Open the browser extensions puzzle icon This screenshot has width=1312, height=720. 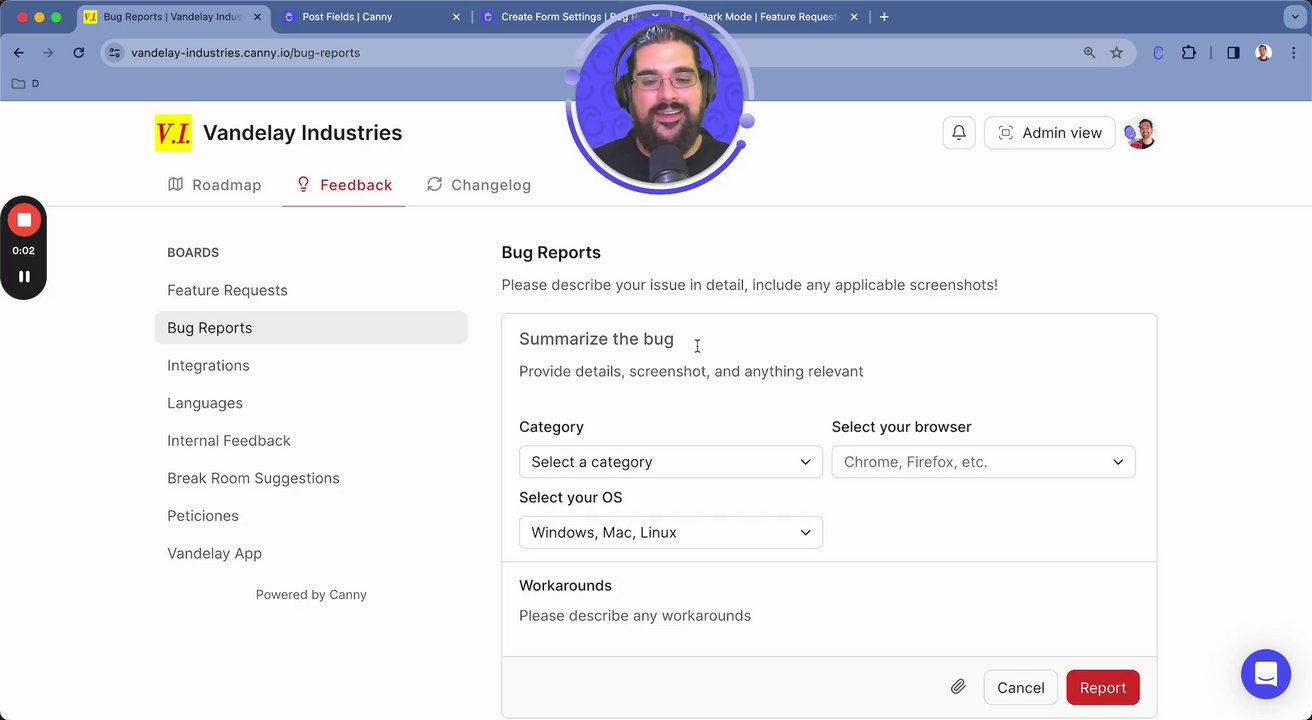click(x=1188, y=53)
